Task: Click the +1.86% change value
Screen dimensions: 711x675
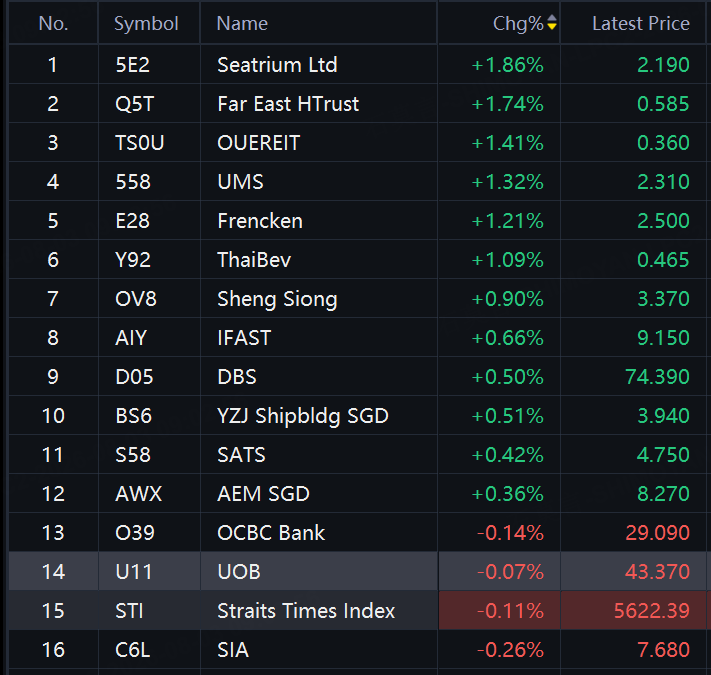Action: coord(507,65)
